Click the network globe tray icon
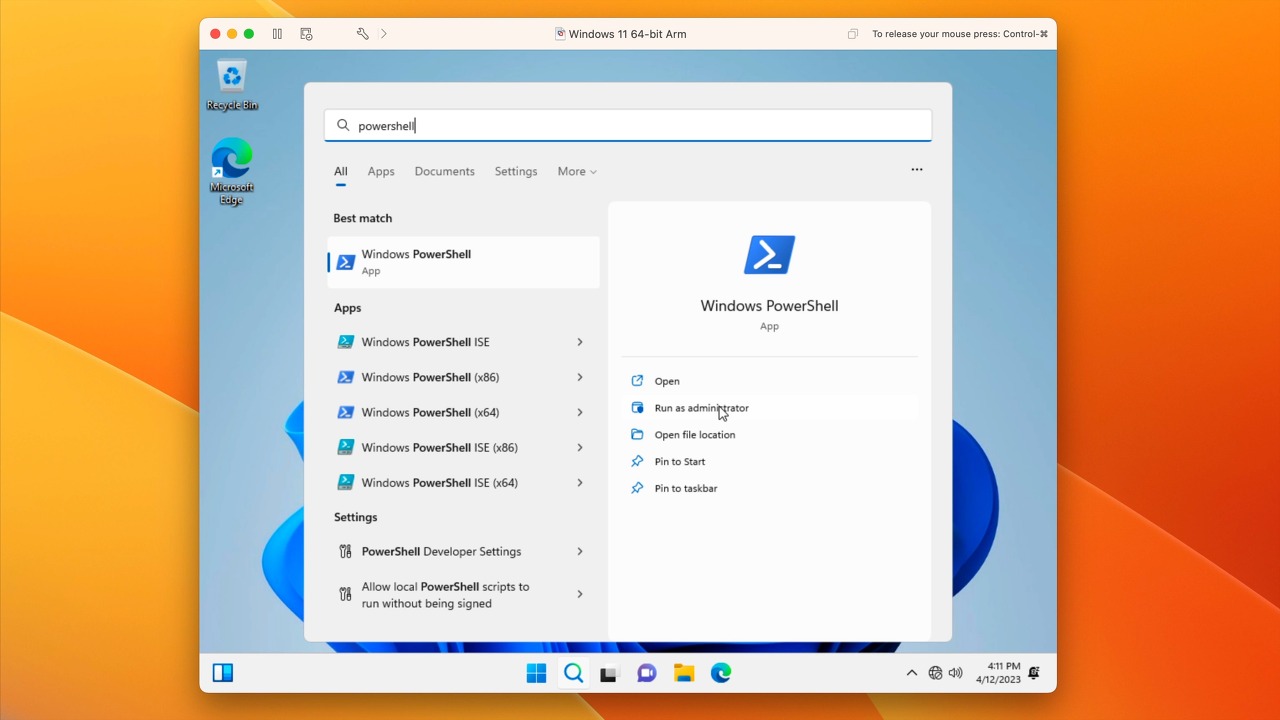This screenshot has height=720, width=1280. [935, 673]
